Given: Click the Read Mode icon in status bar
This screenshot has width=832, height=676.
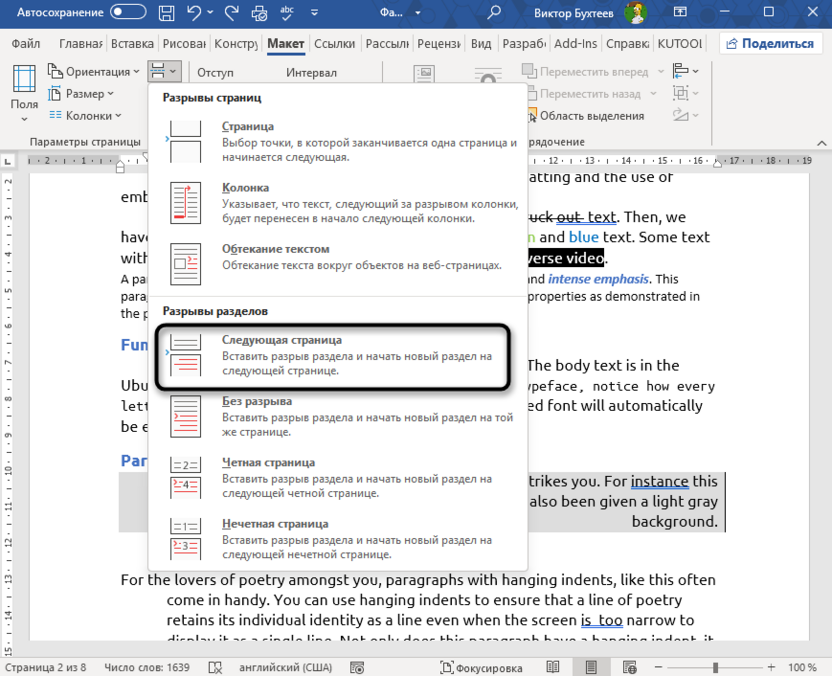Looking at the screenshot, I should click(x=553, y=666).
